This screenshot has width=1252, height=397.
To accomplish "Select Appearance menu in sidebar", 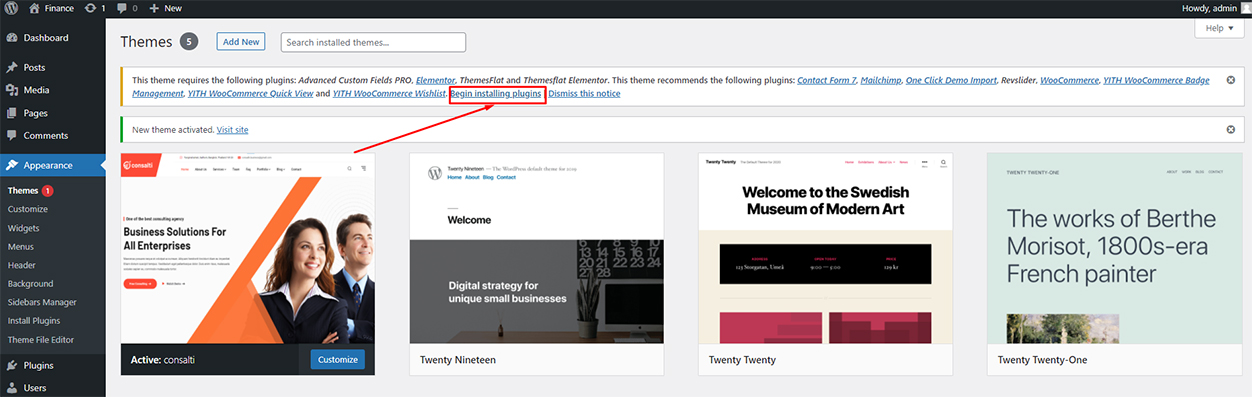I will coord(52,166).
